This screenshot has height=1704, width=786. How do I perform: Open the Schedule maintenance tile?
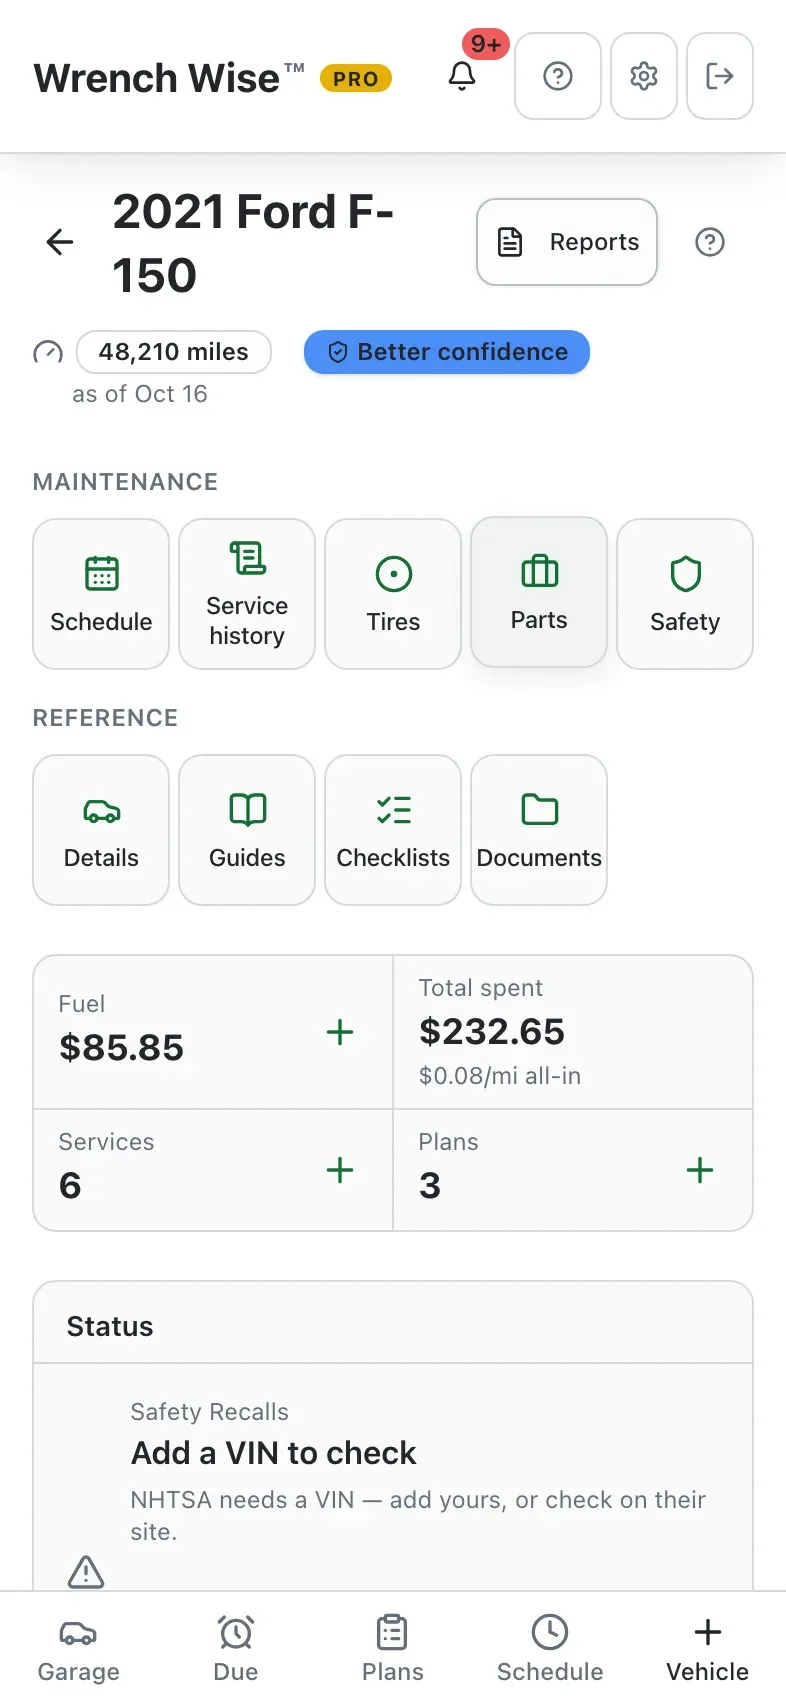pyautogui.click(x=101, y=594)
